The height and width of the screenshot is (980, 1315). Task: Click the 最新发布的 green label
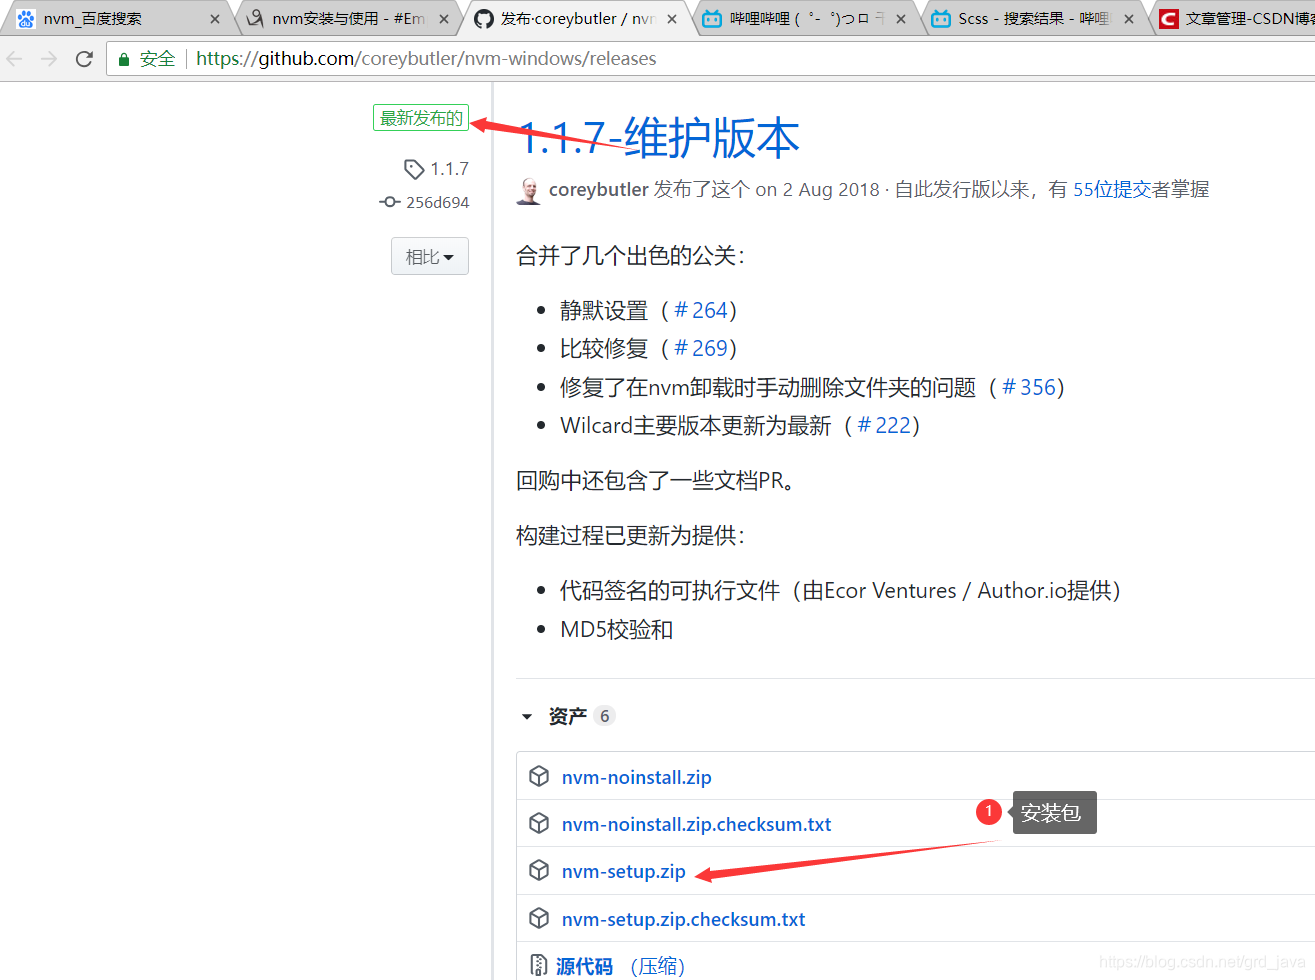pyautogui.click(x=421, y=118)
